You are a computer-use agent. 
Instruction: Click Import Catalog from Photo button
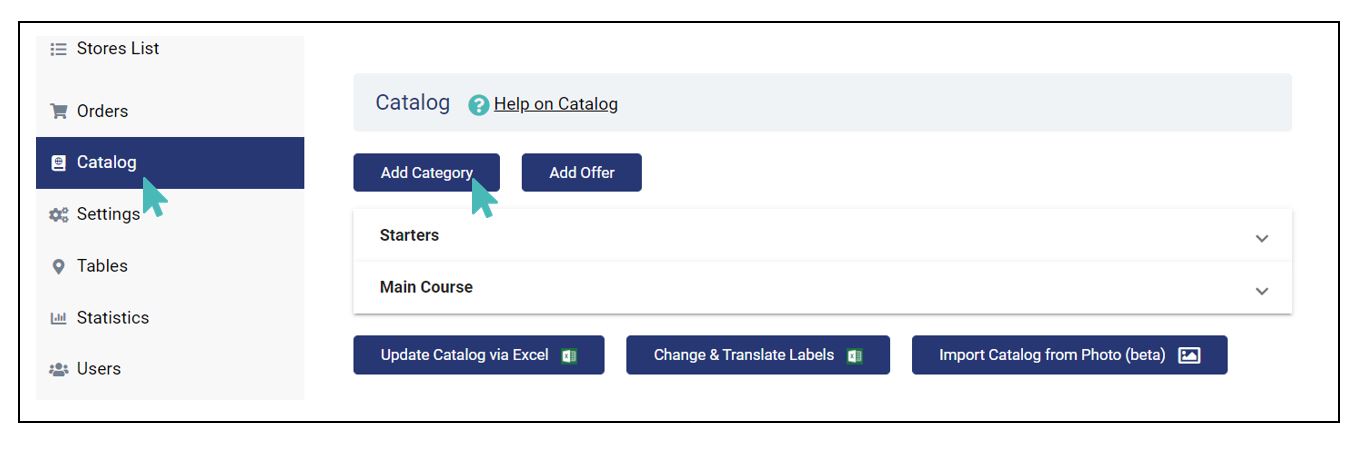(1069, 355)
